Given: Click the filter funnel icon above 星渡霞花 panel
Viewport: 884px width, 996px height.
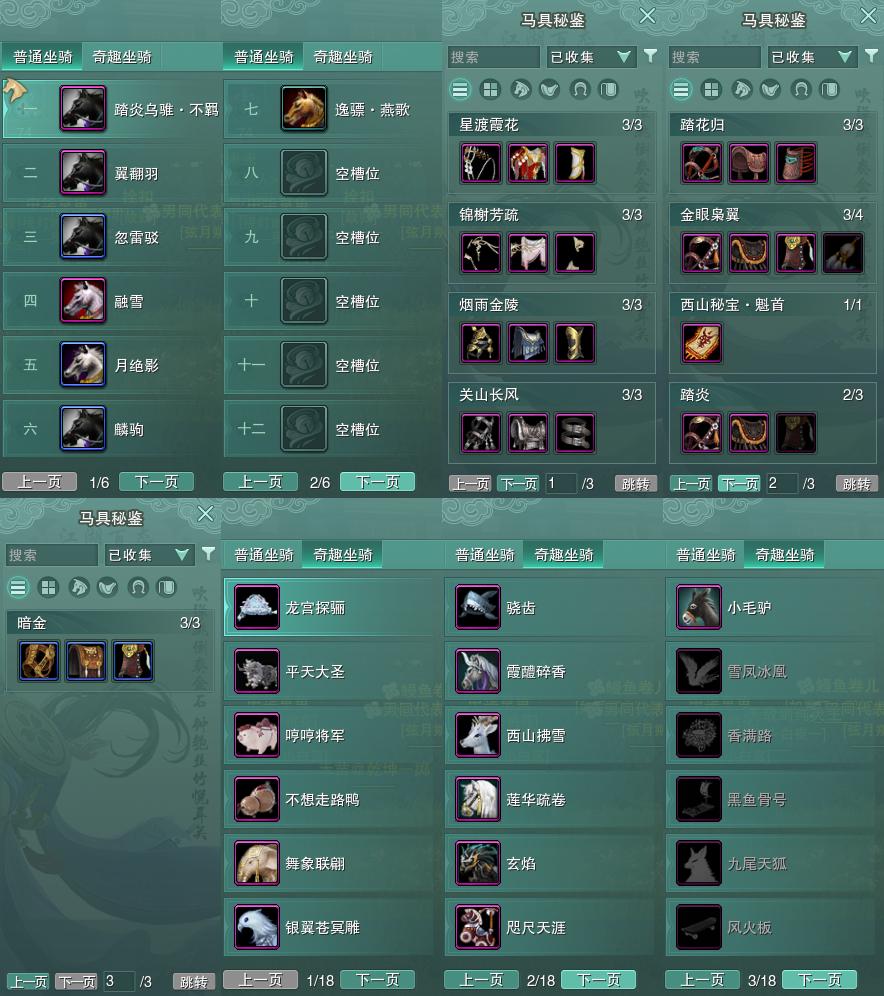Looking at the screenshot, I should pyautogui.click(x=650, y=56).
